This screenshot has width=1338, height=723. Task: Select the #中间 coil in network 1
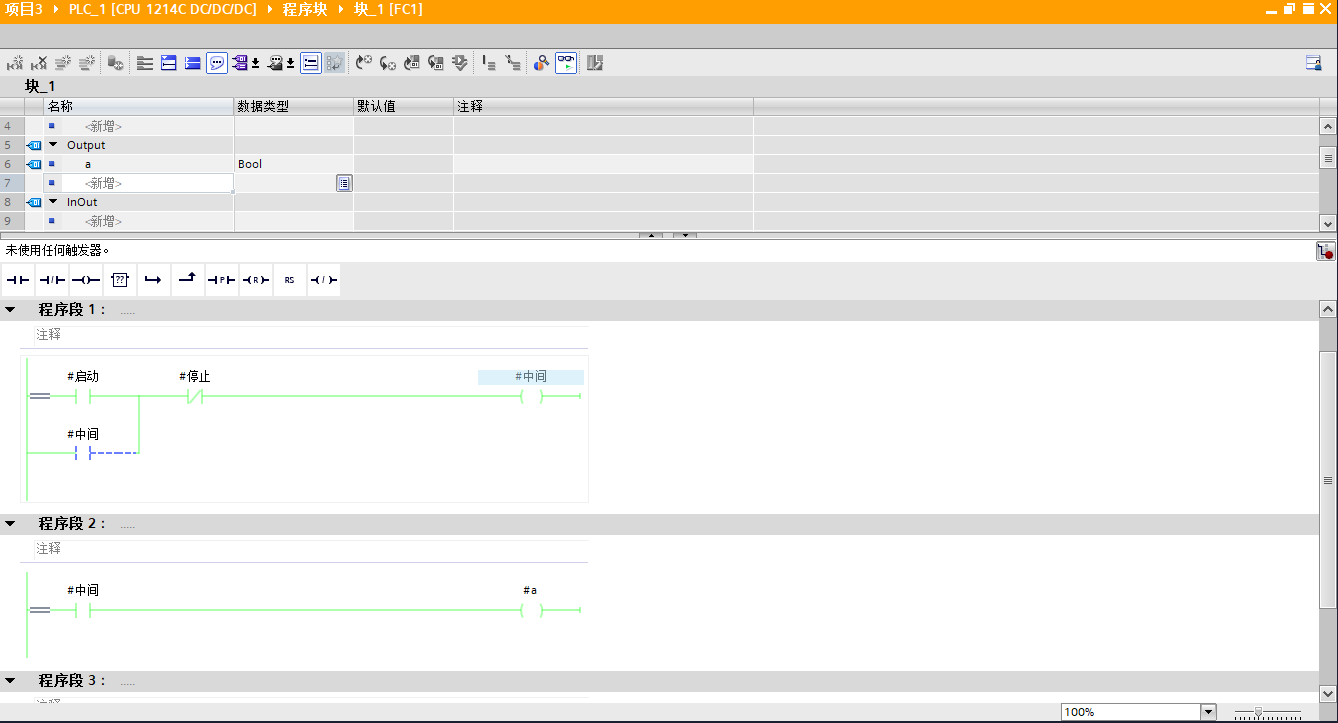(x=531, y=397)
